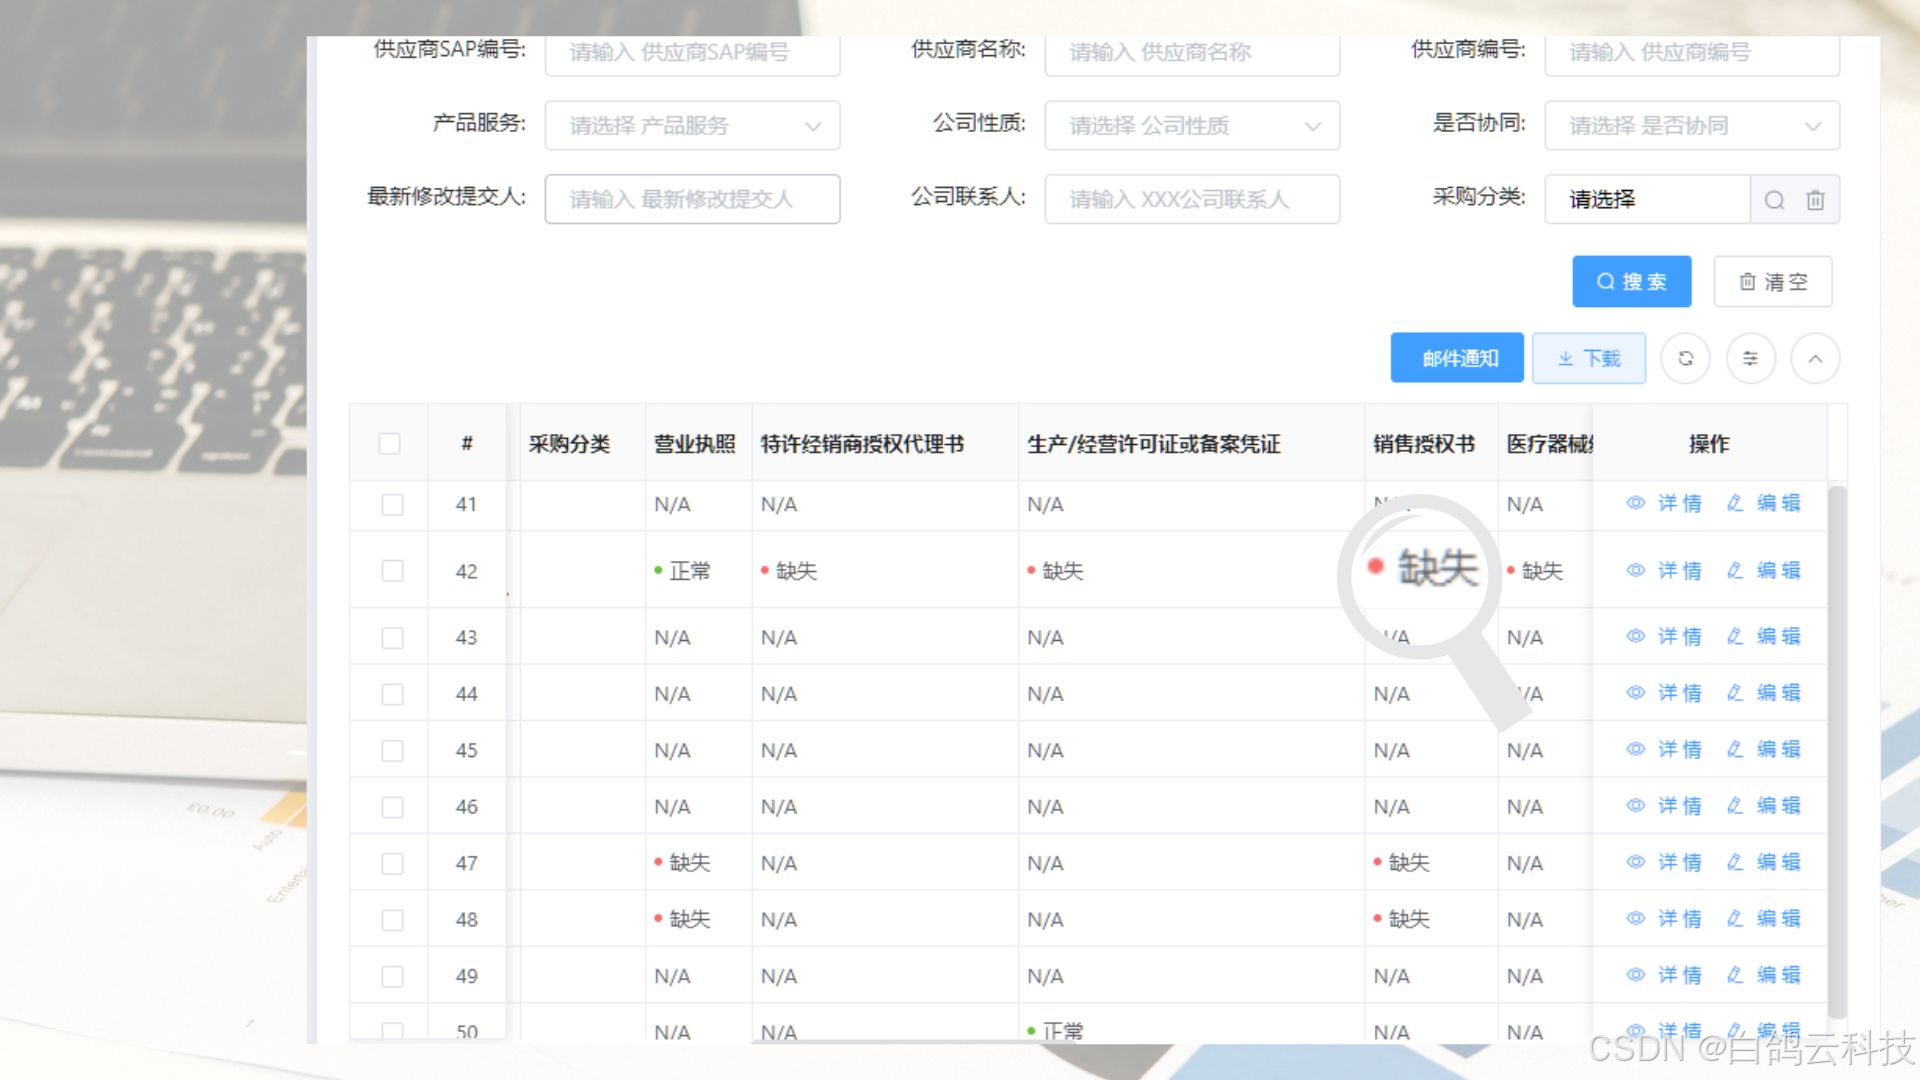The height and width of the screenshot is (1080, 1920).
Task: Click 编辑 pencil icon for row 49
Action: (1735, 975)
